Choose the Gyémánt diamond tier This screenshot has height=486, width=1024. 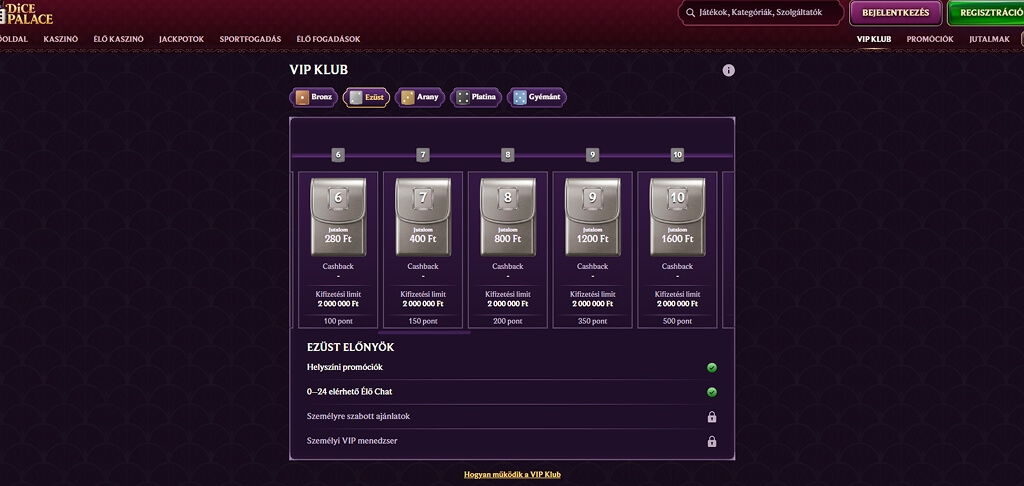537,97
